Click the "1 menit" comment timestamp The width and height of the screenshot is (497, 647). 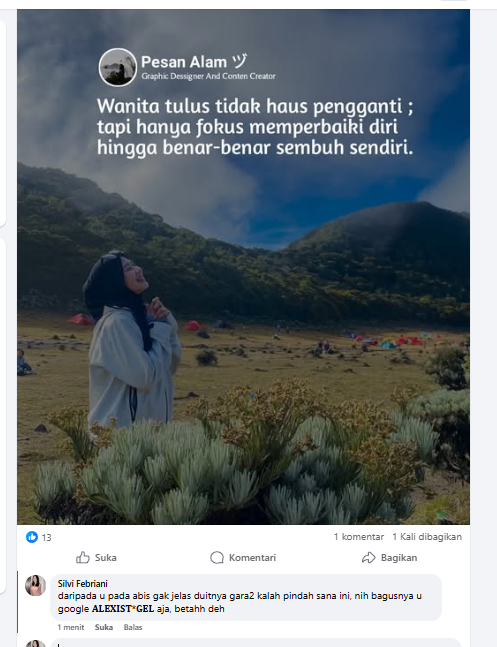[71, 627]
